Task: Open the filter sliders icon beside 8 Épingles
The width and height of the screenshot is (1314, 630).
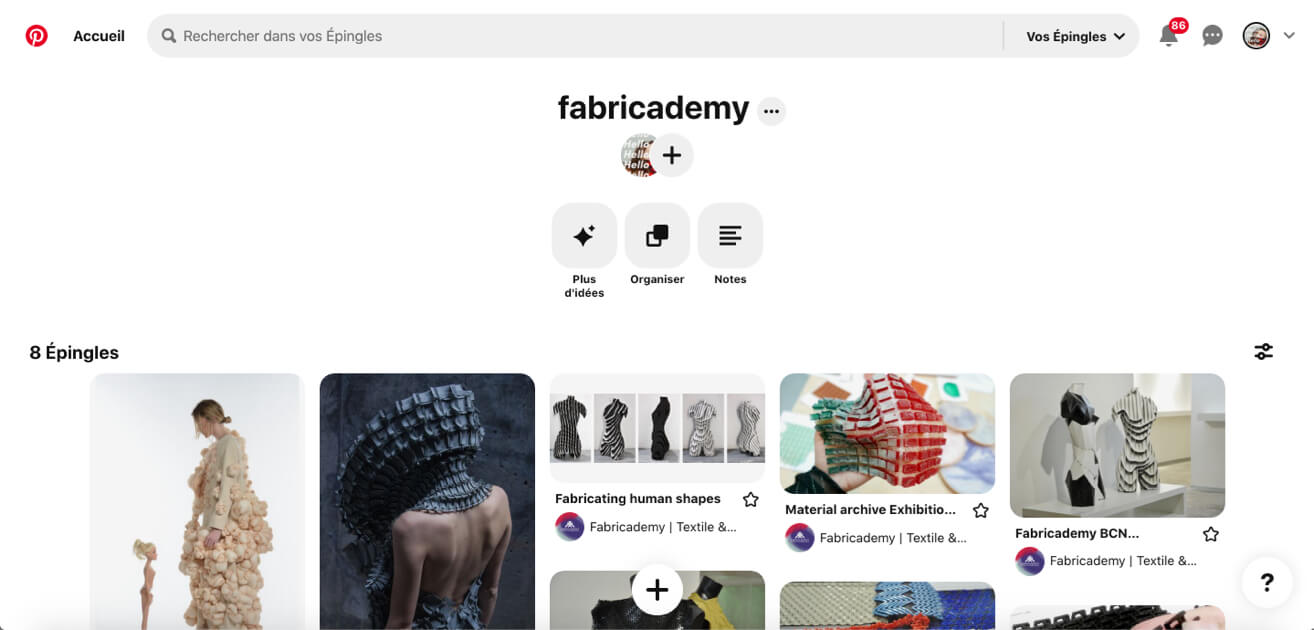Action: (x=1264, y=351)
